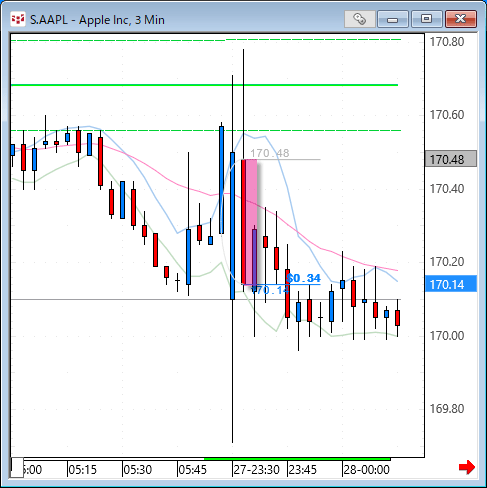Viewport: 487px width, 488px height.
Task: Click the 28-00:00 time axis label
Action: 366,470
